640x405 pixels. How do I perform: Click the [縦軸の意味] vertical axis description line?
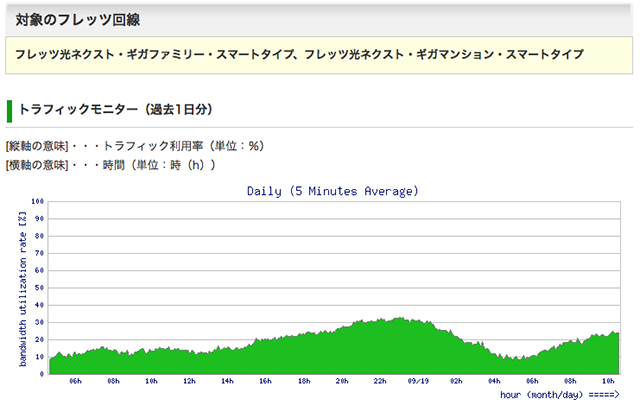[x=134, y=146]
